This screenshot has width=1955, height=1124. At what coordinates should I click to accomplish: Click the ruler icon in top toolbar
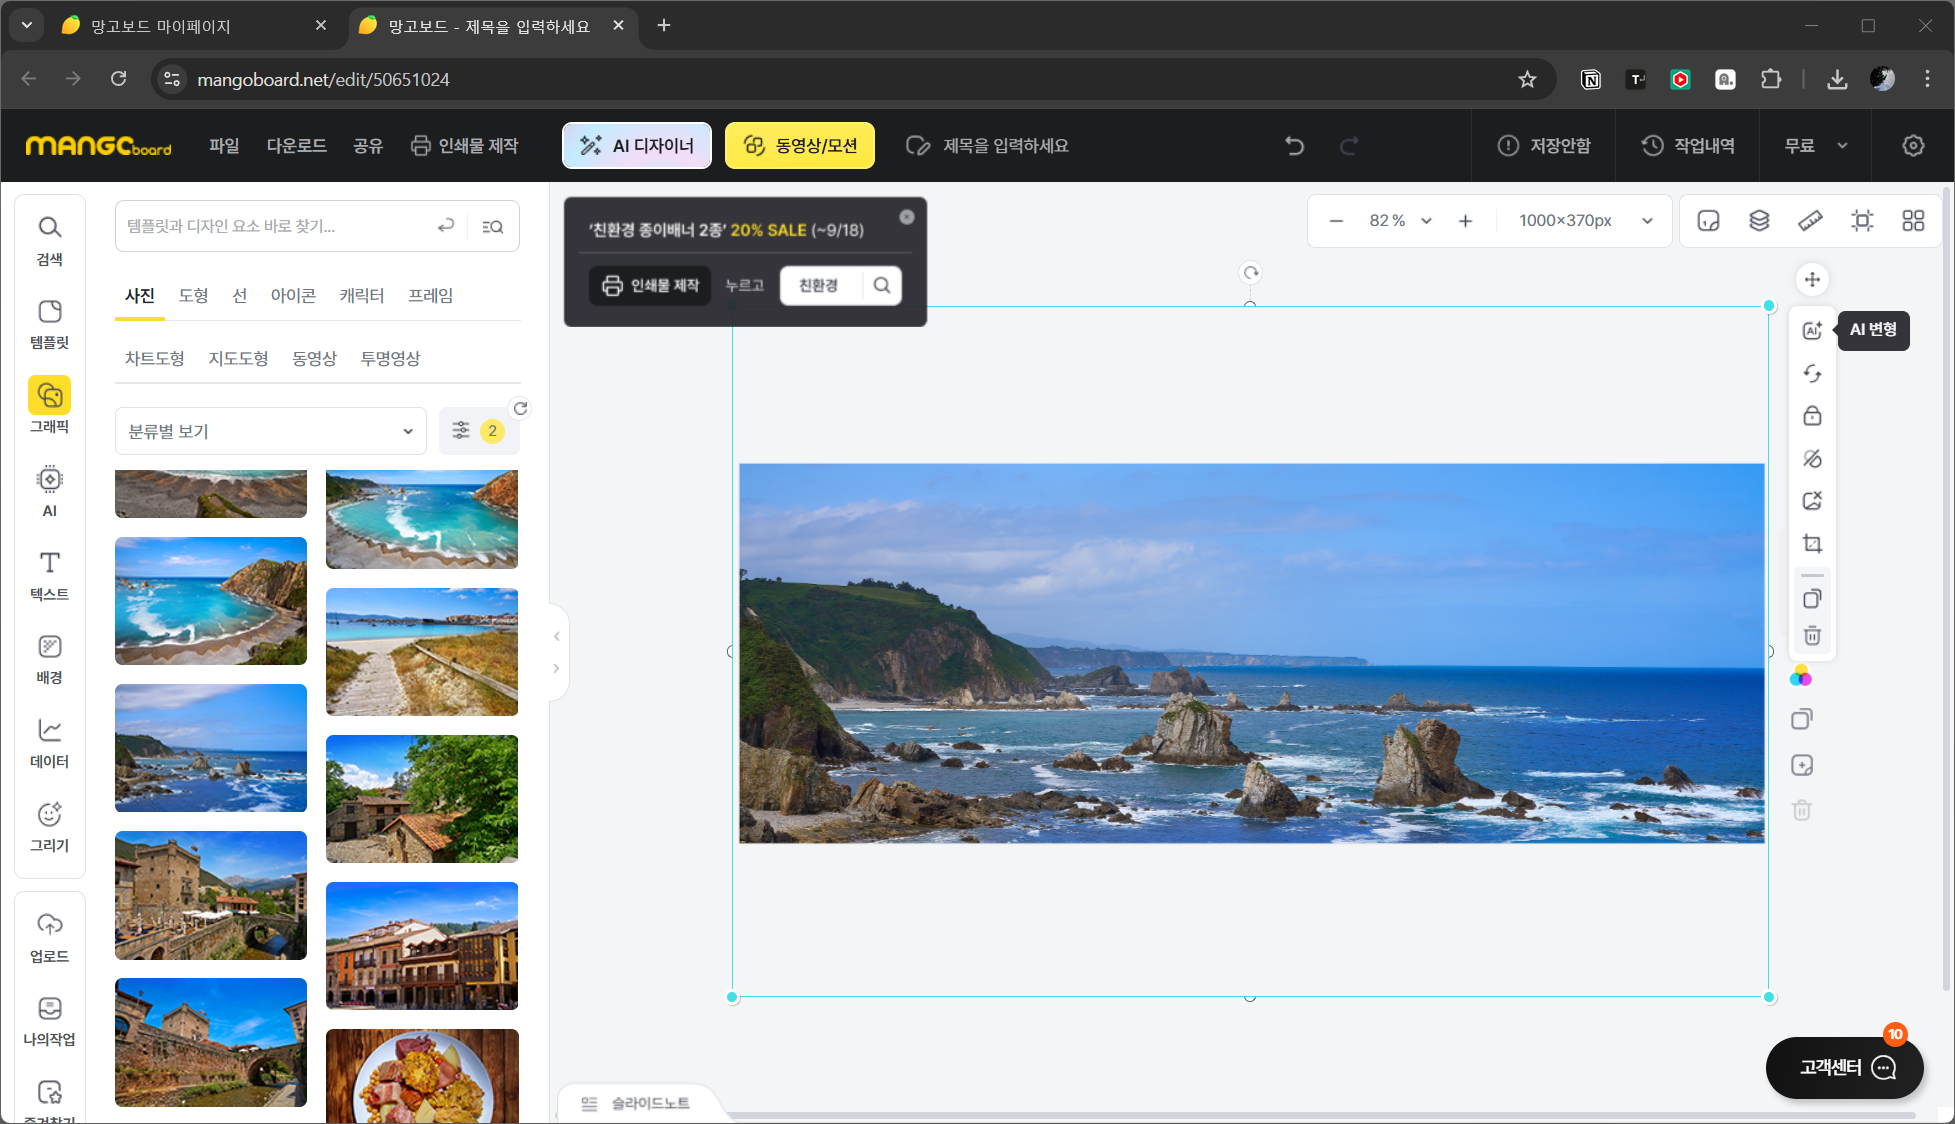click(x=1810, y=221)
